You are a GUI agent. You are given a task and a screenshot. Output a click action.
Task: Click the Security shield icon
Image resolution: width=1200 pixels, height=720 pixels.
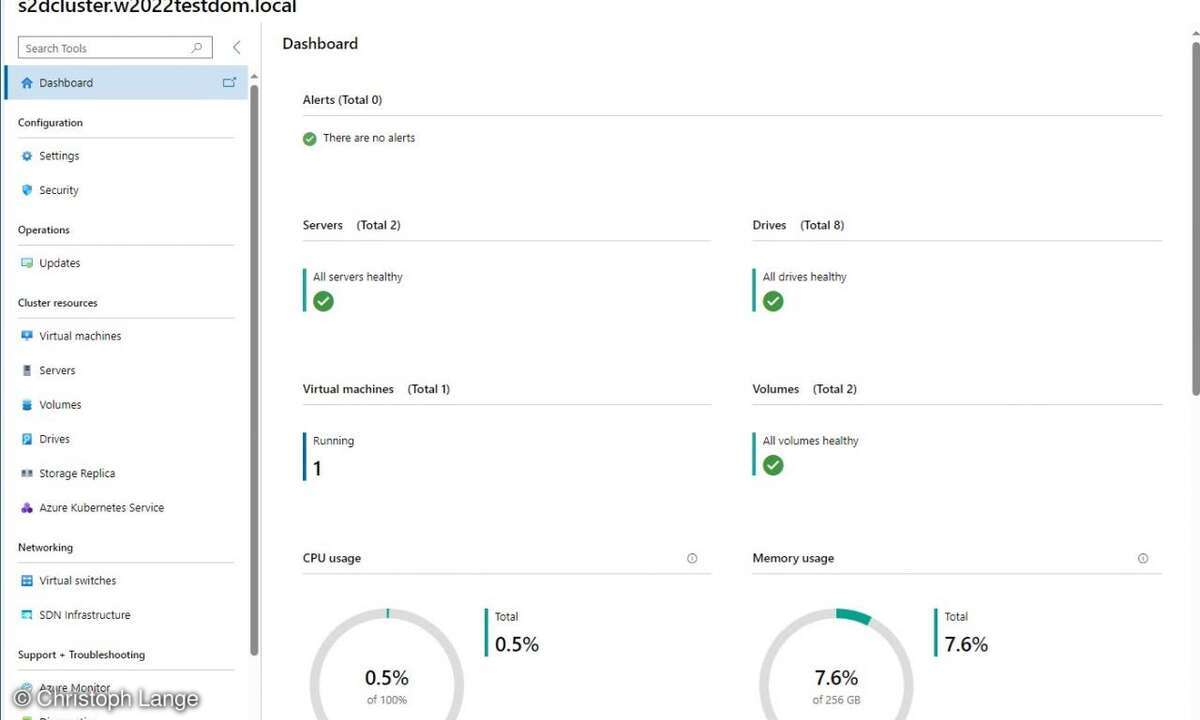[27, 190]
